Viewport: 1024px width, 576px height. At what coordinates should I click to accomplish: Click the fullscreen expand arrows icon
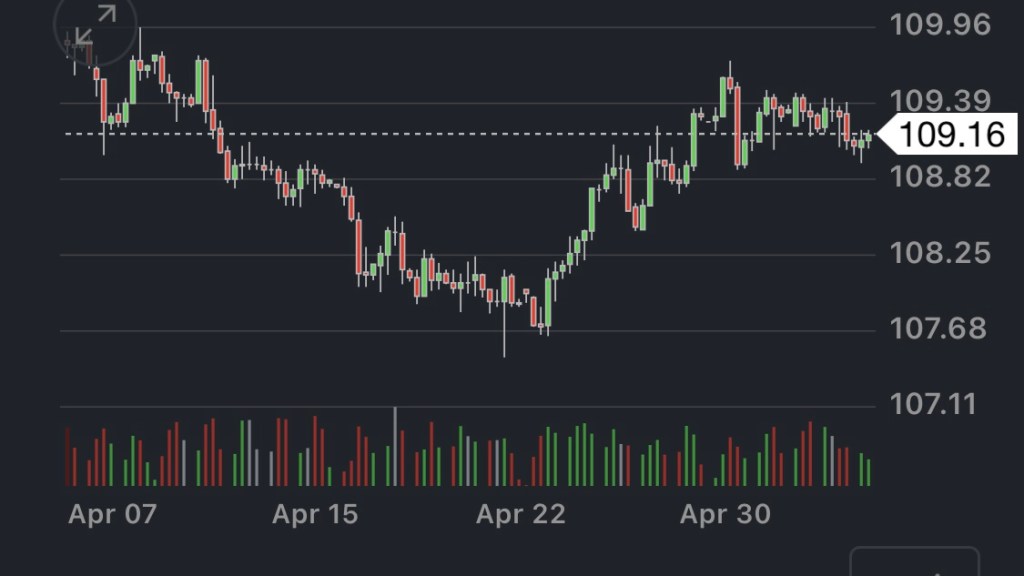pos(95,28)
